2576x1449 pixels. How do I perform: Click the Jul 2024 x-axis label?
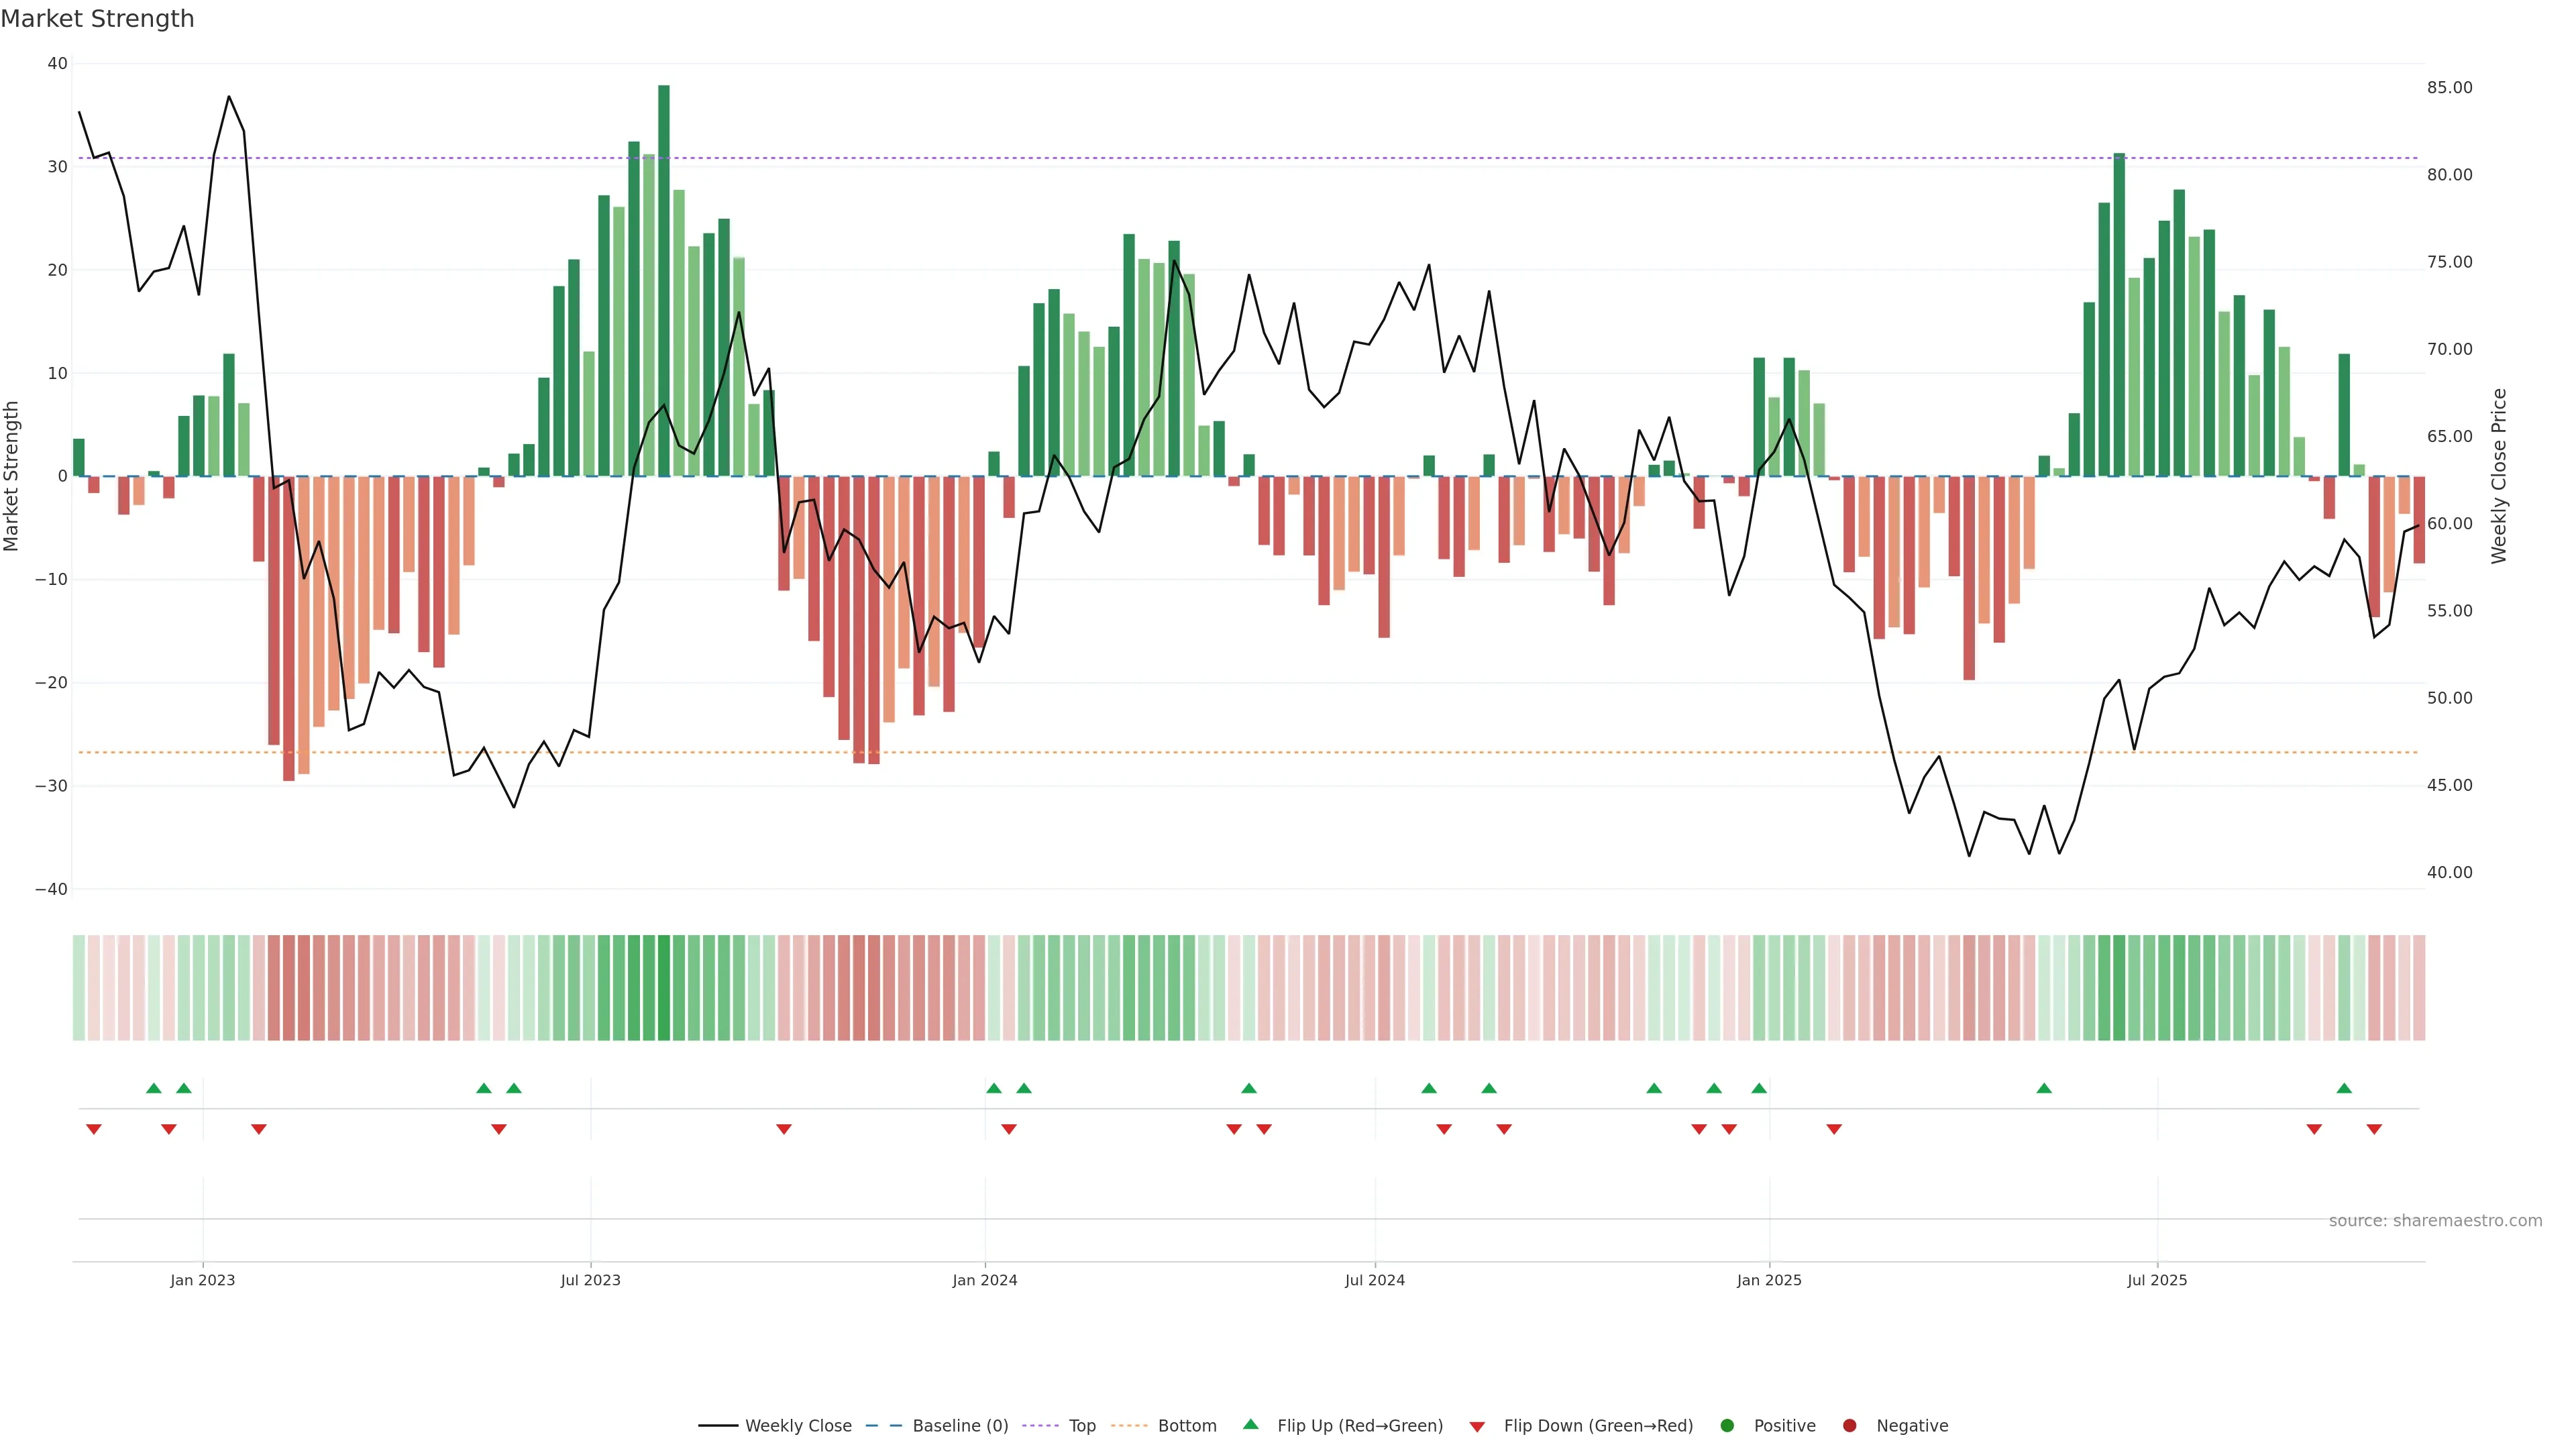1374,1280
